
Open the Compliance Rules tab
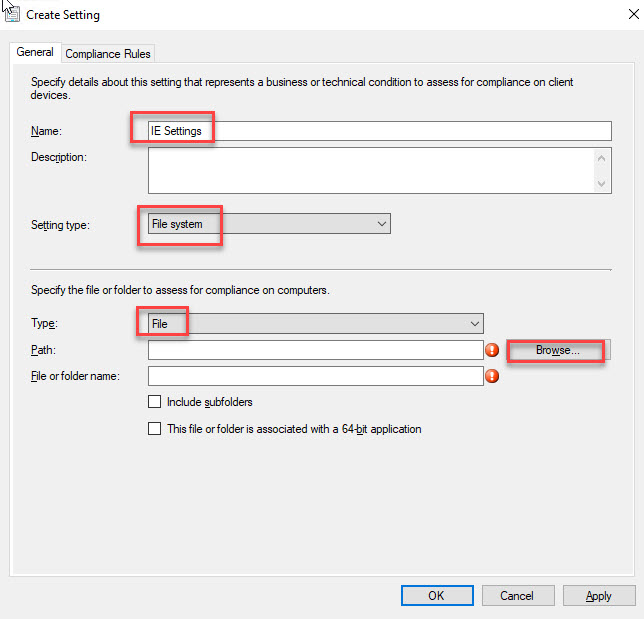(109, 54)
